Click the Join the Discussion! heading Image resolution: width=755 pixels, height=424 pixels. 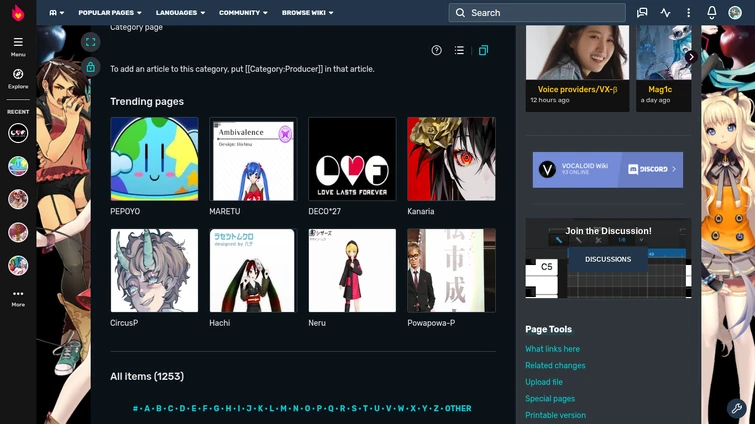[x=608, y=231]
